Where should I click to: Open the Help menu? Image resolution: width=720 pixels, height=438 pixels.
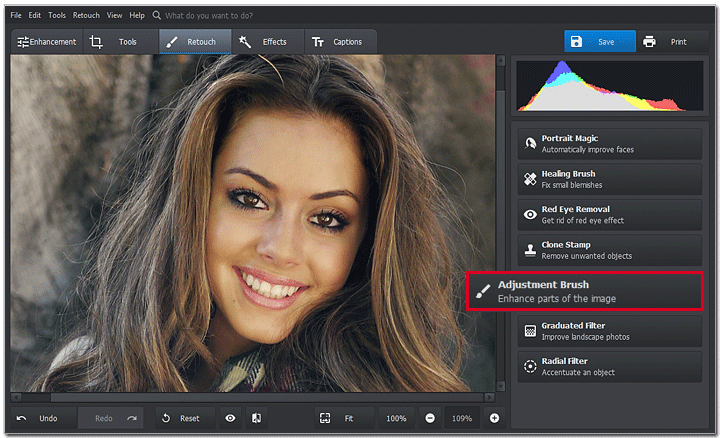point(137,15)
